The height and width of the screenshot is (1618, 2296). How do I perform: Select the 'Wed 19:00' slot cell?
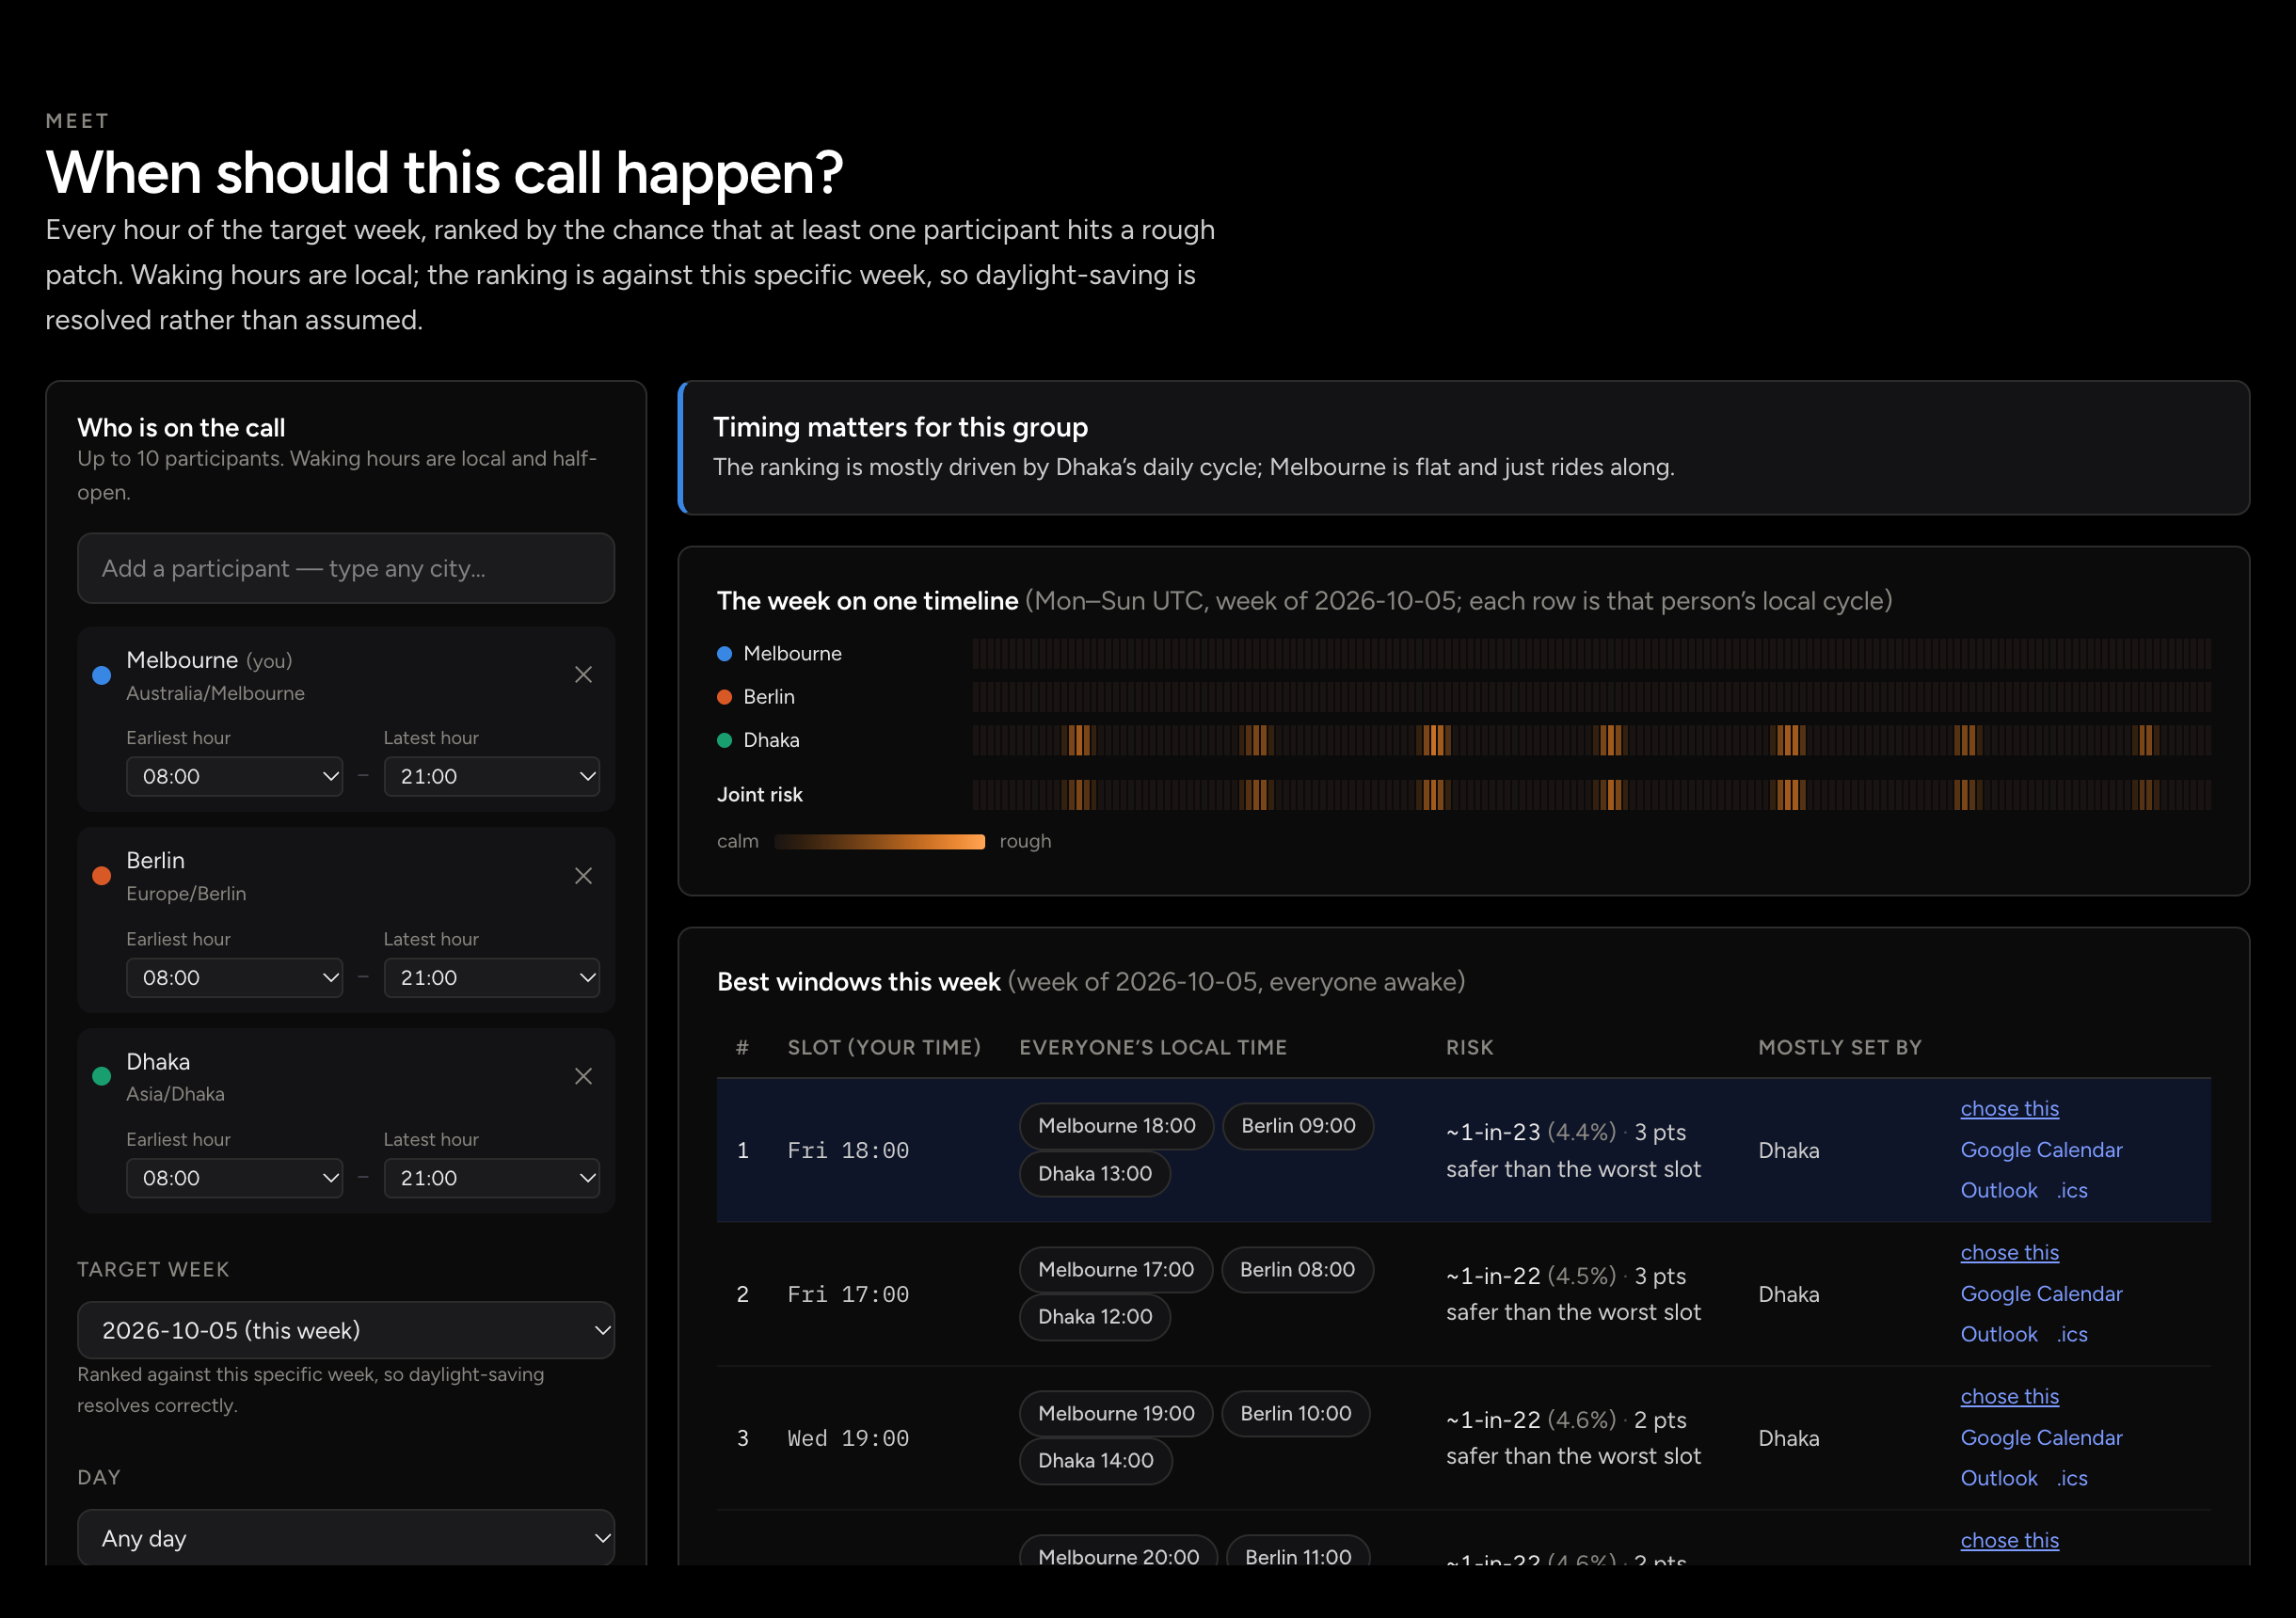point(848,1439)
